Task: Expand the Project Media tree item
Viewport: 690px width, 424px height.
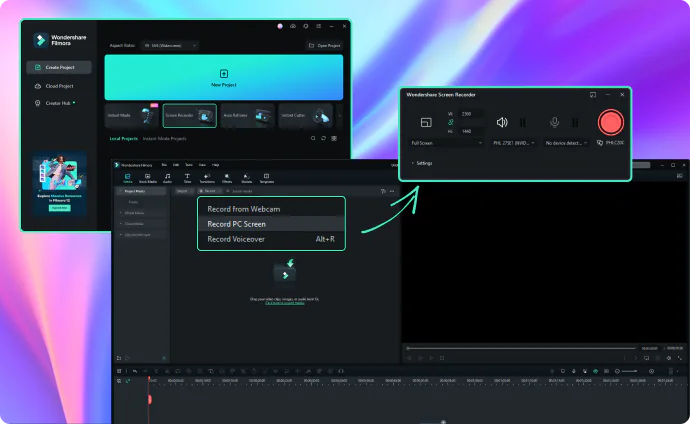Action: [x=141, y=191]
